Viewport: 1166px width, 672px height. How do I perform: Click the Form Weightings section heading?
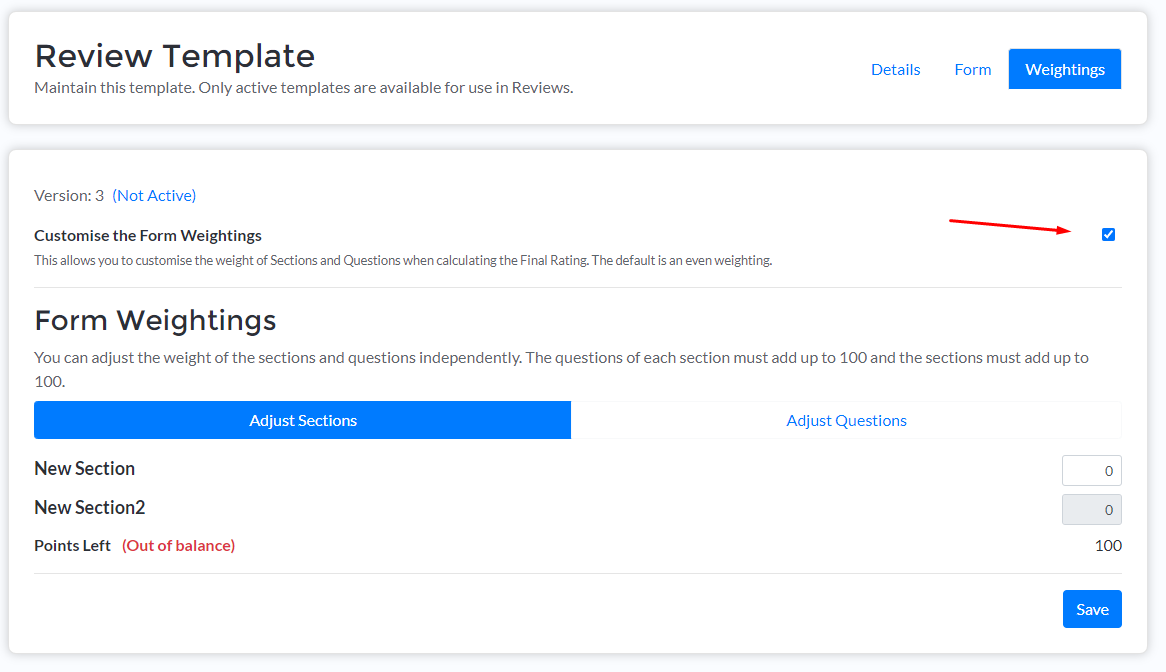coord(155,321)
